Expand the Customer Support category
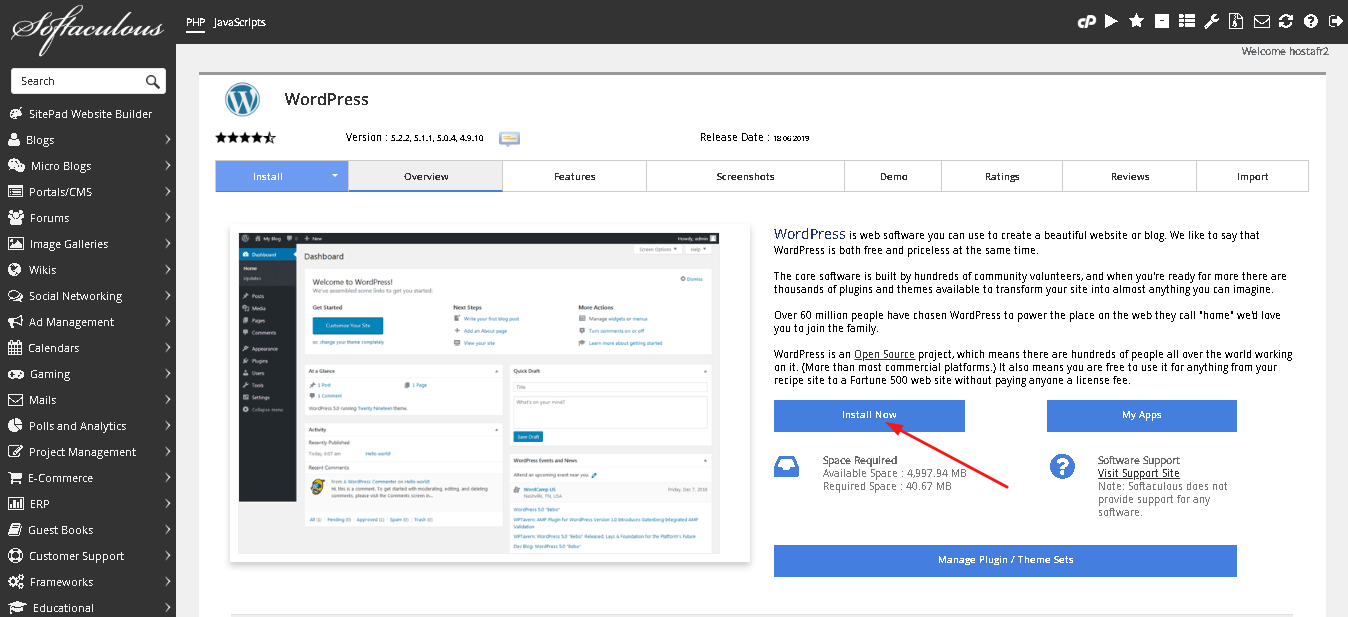The image size is (1348, 617). tap(167, 556)
